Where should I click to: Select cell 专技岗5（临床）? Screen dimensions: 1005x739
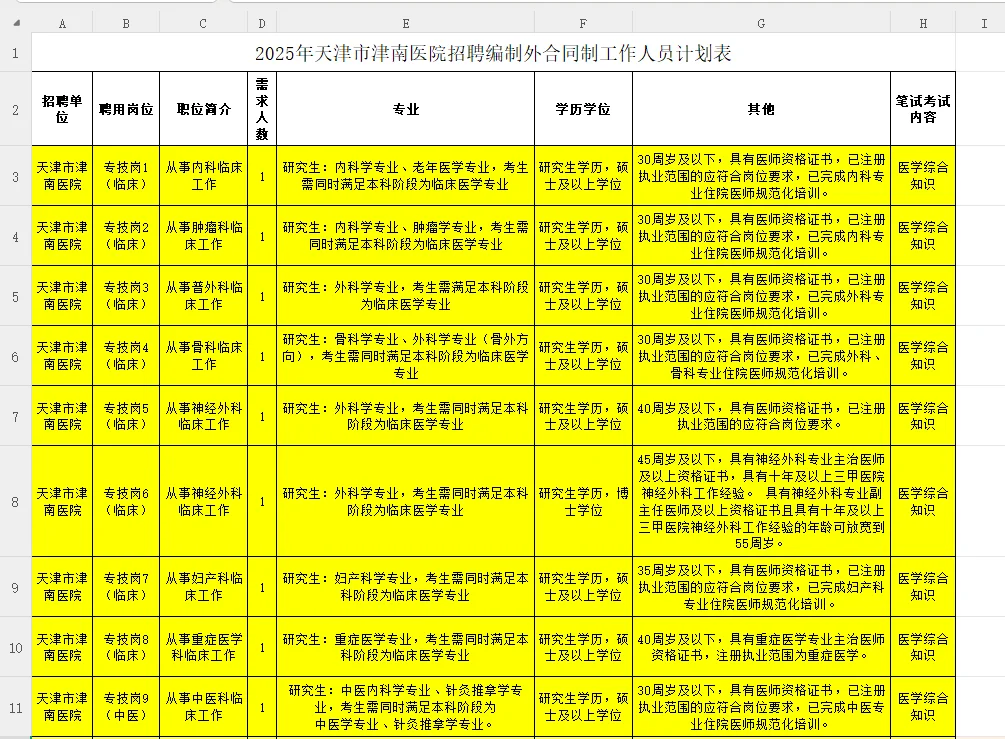tap(126, 416)
